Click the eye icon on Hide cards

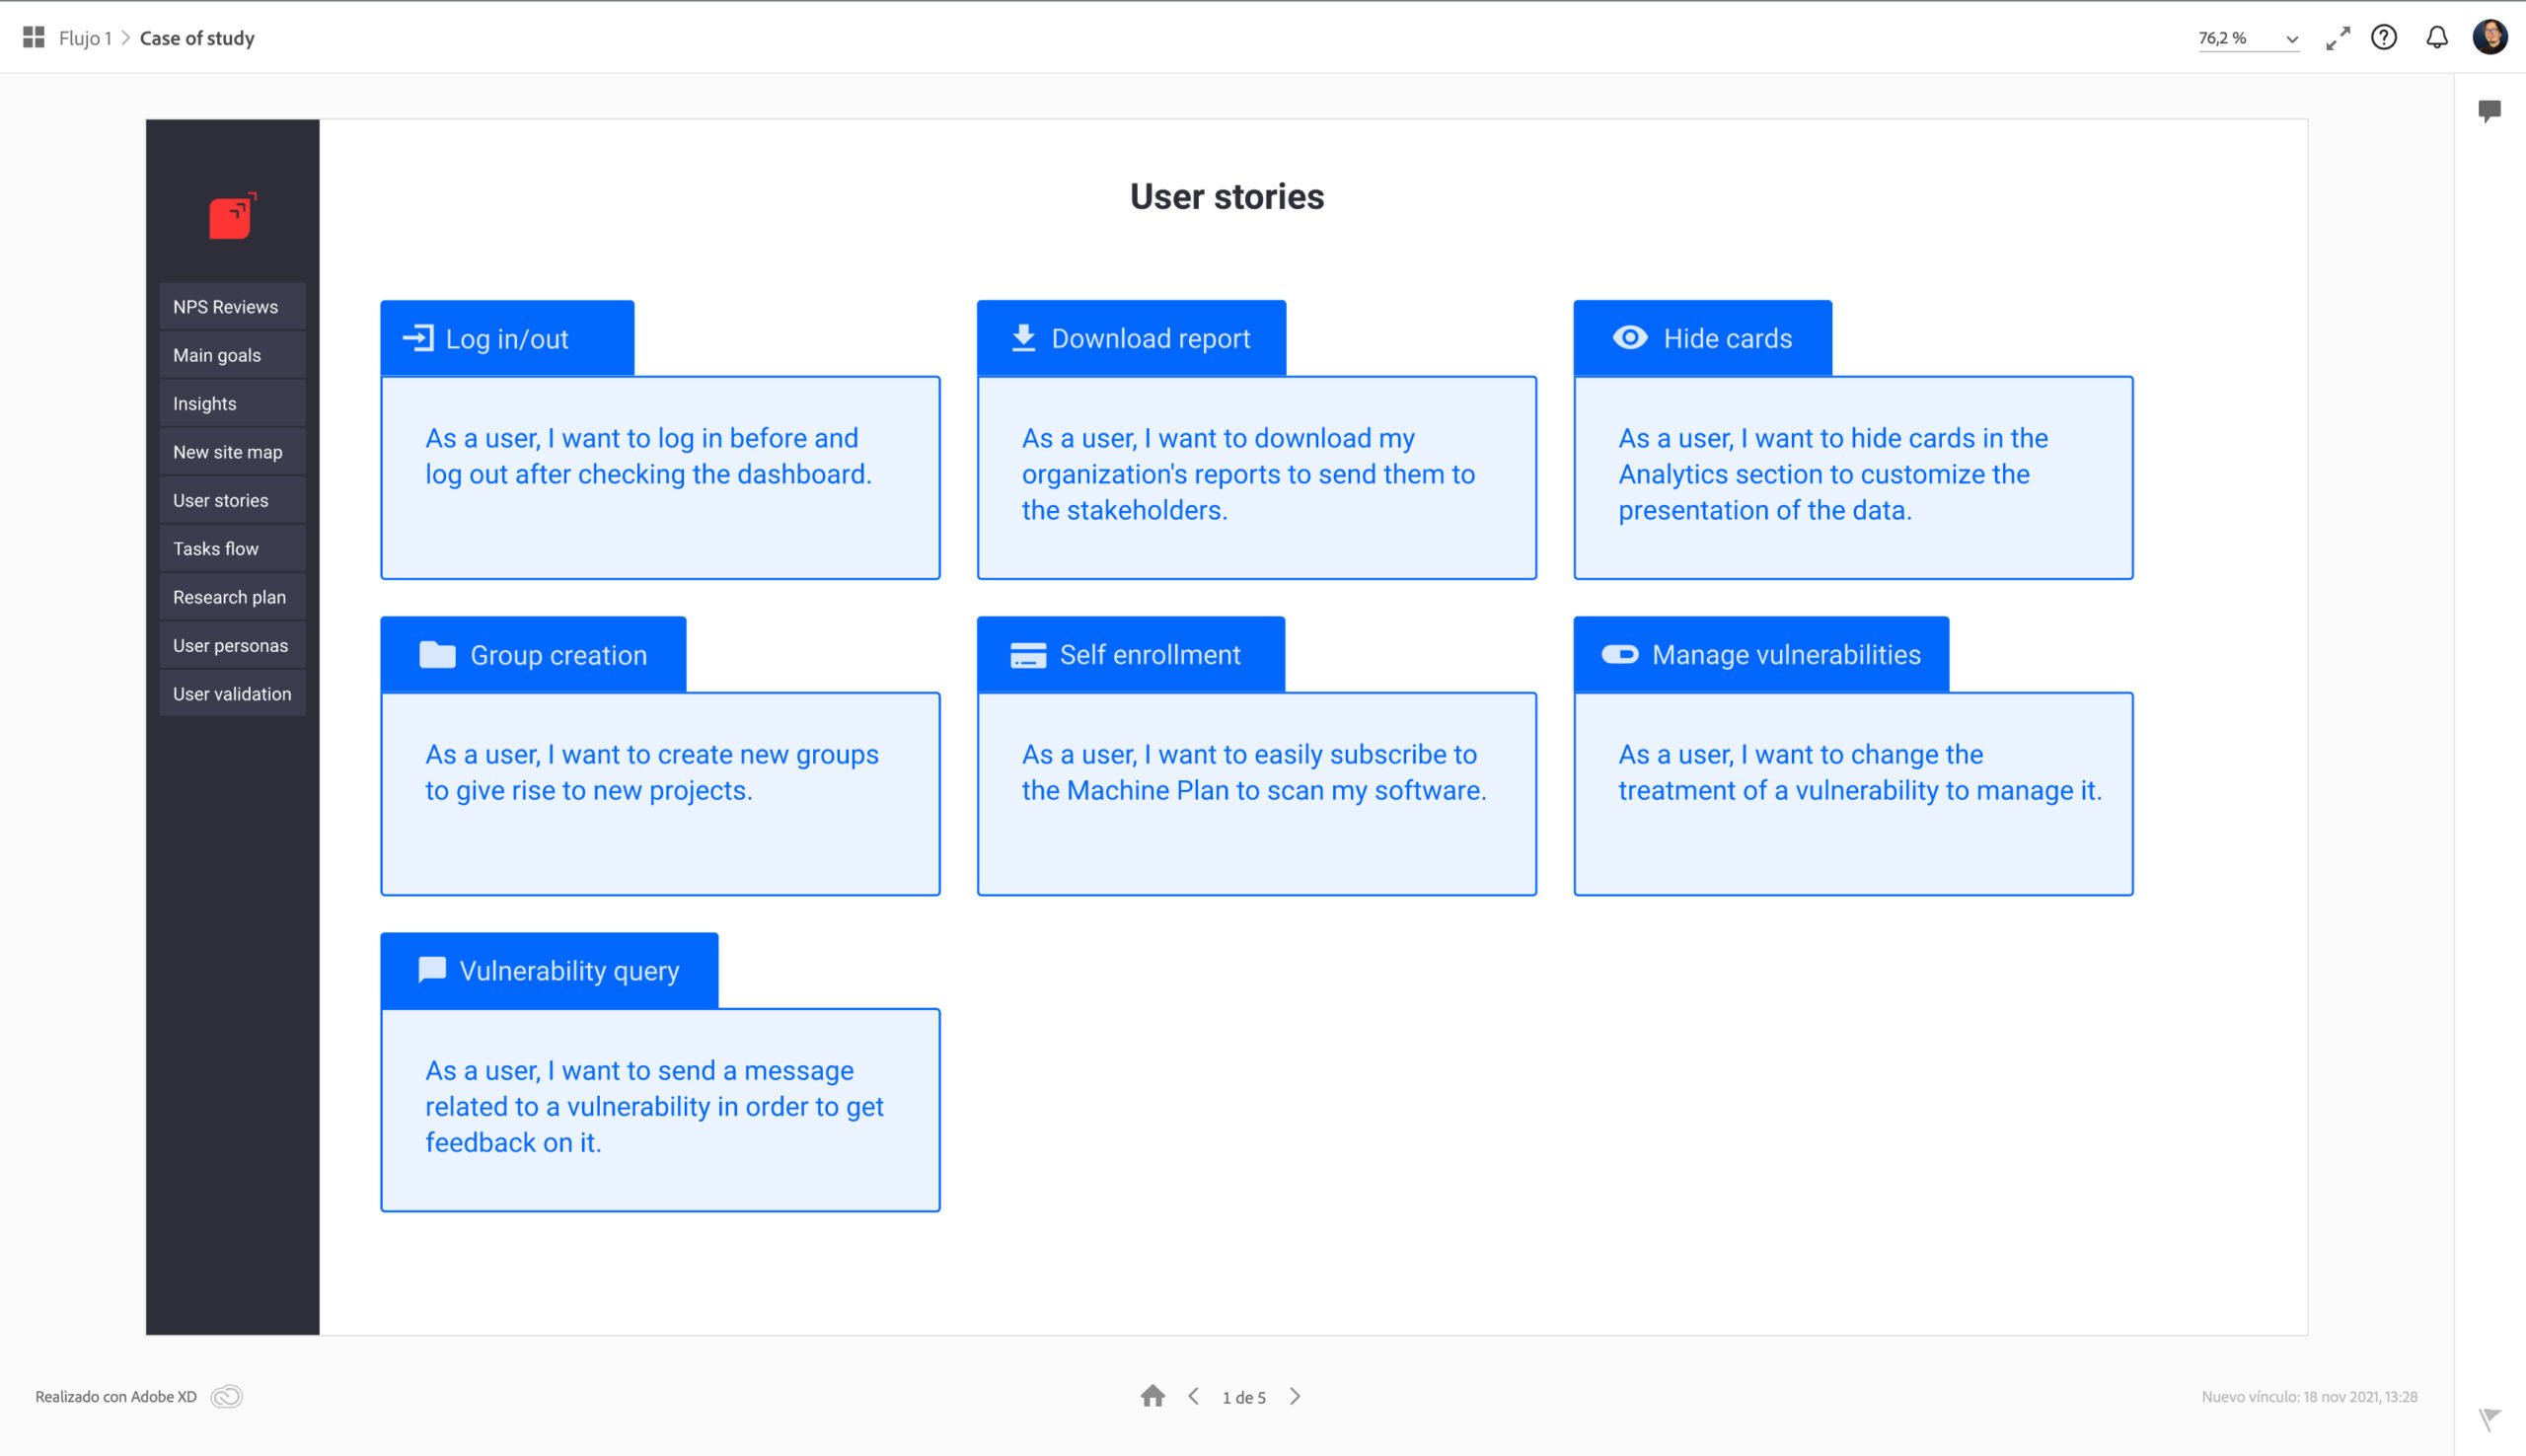[1629, 338]
